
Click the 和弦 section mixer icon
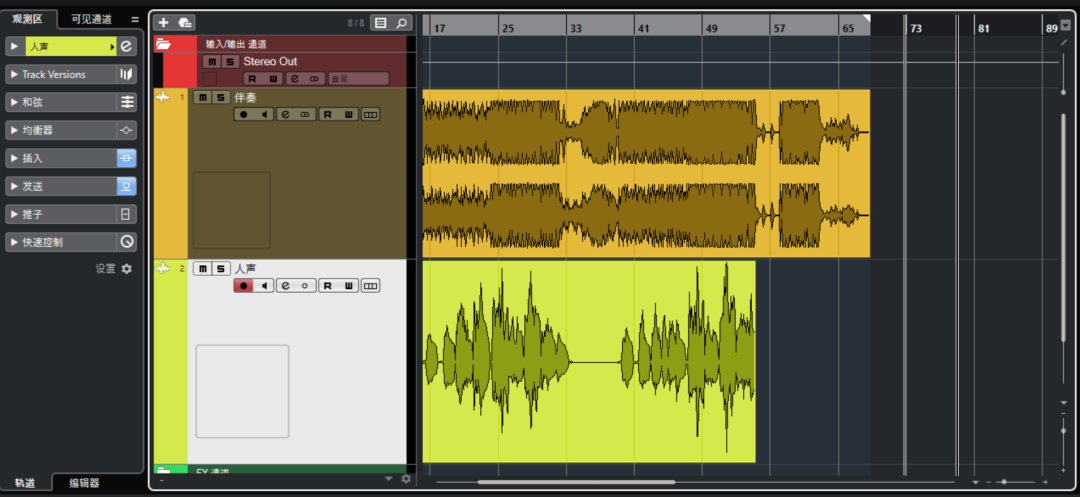coord(126,102)
